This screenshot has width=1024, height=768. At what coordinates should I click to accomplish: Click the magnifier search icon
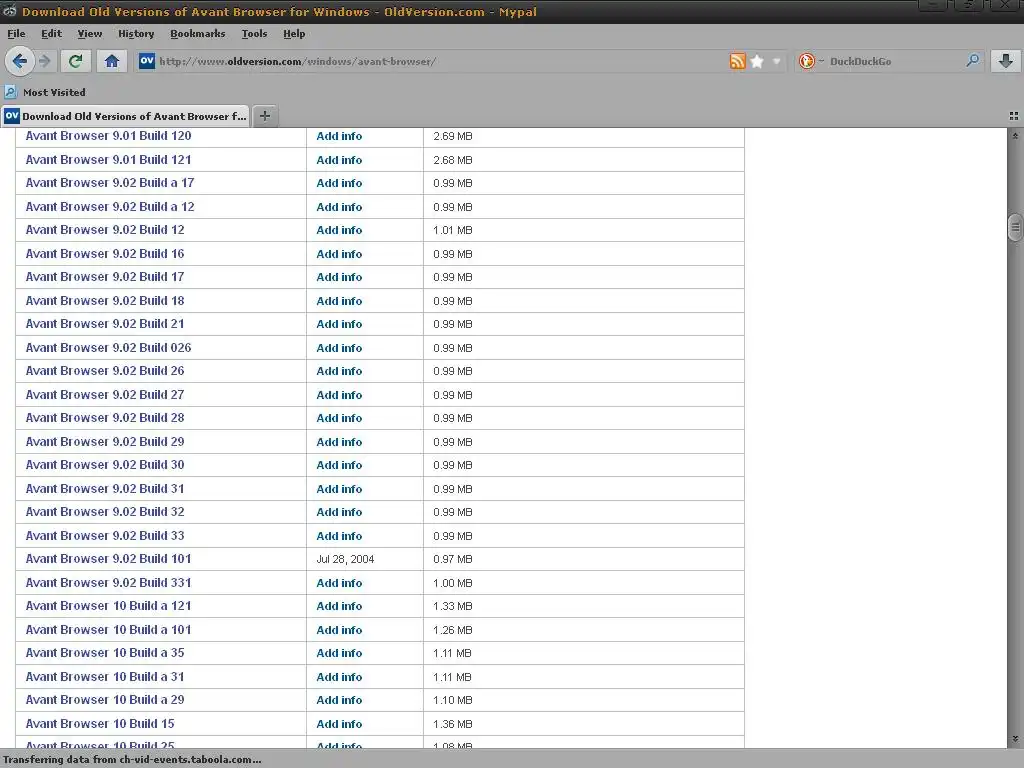(972, 61)
